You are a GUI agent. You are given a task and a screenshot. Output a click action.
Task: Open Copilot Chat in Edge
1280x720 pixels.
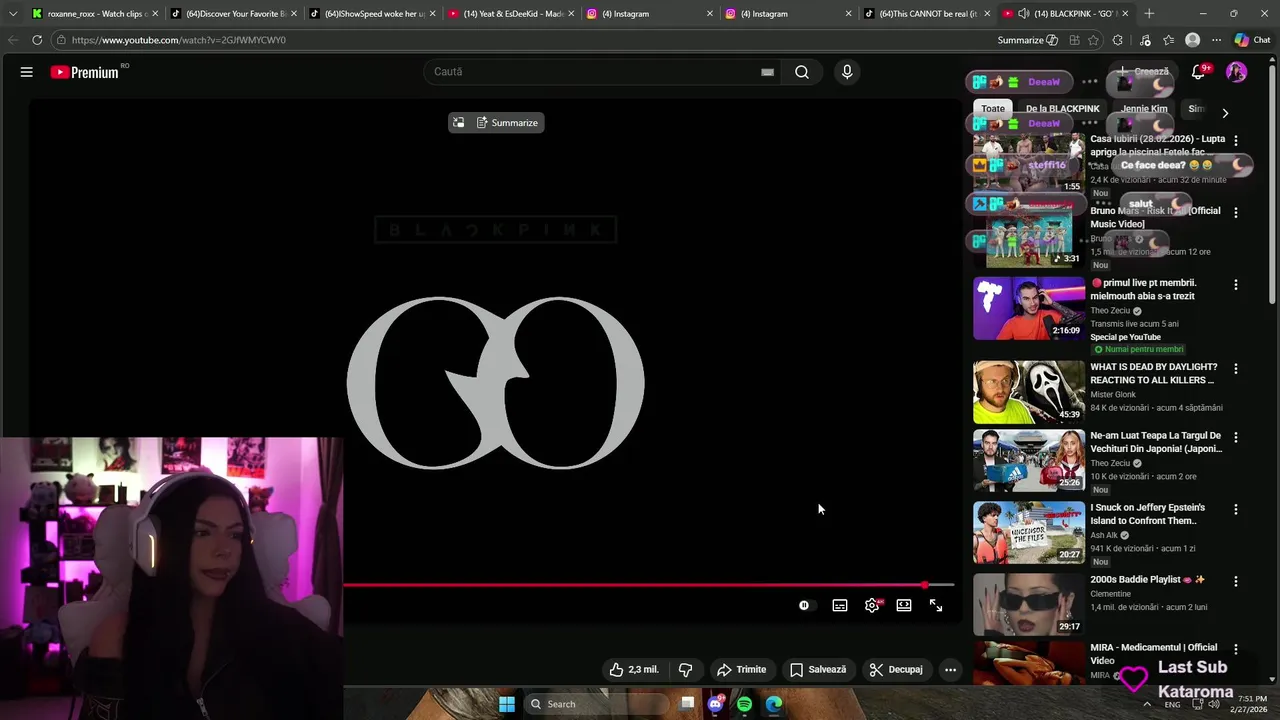(x=1253, y=40)
